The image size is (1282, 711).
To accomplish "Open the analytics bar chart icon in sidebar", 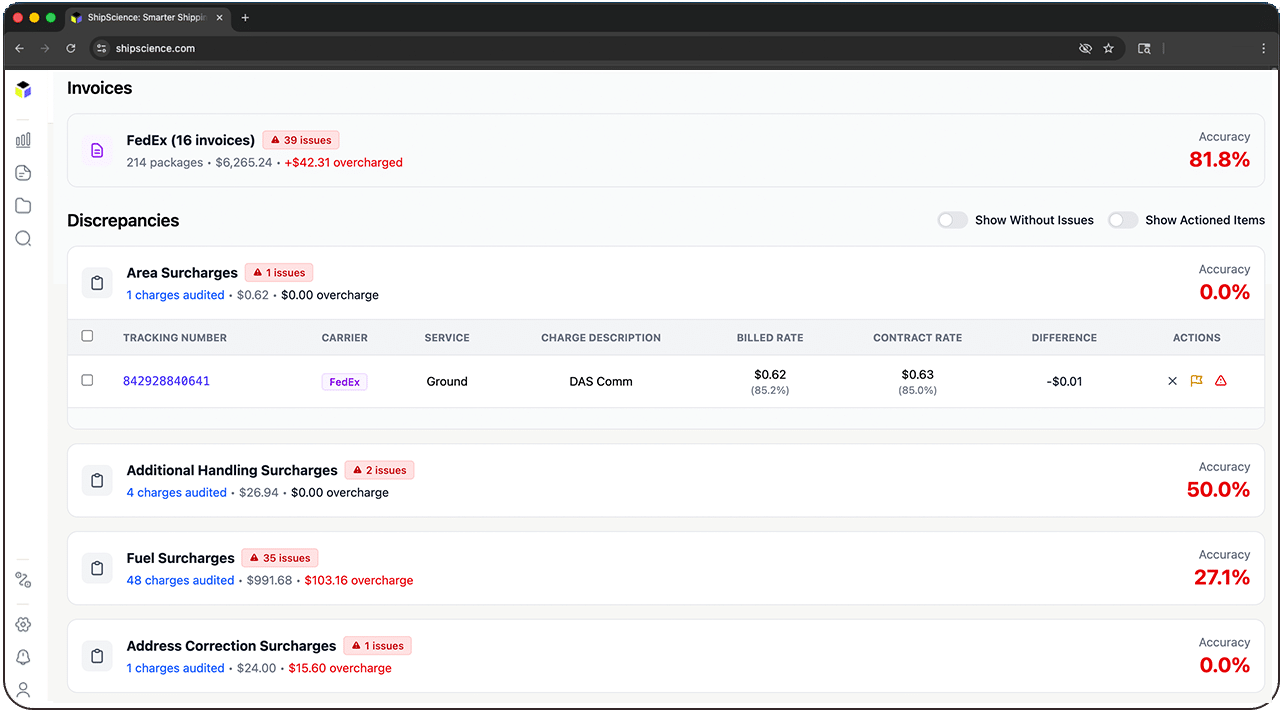I will point(23,140).
